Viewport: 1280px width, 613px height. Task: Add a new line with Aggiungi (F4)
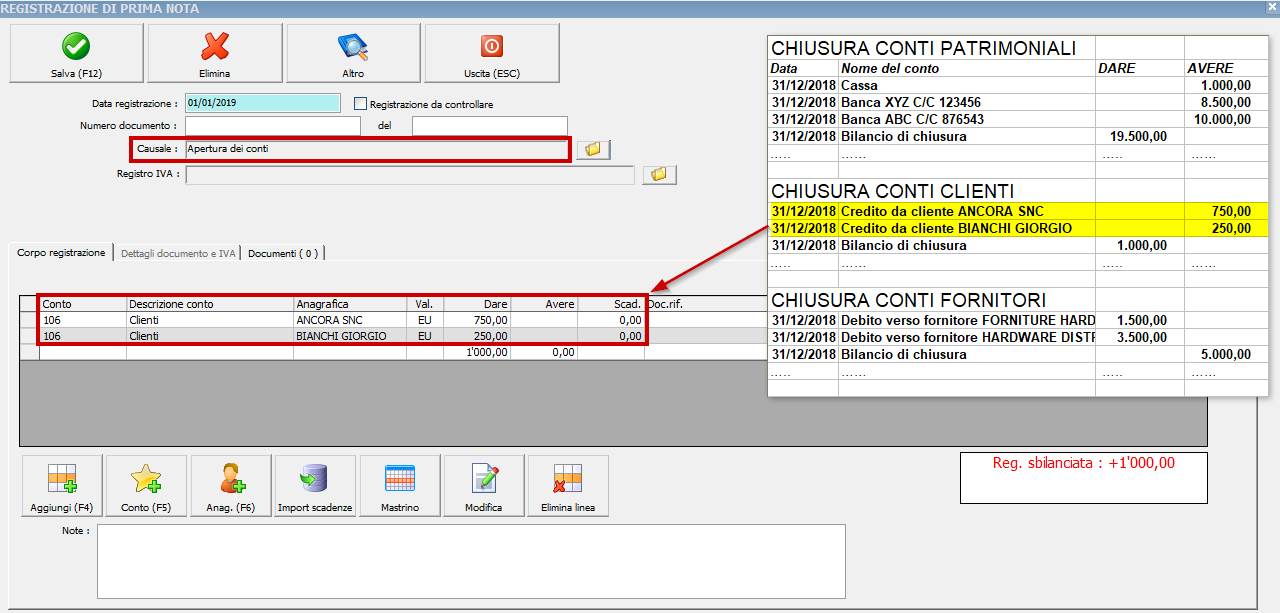pos(60,486)
